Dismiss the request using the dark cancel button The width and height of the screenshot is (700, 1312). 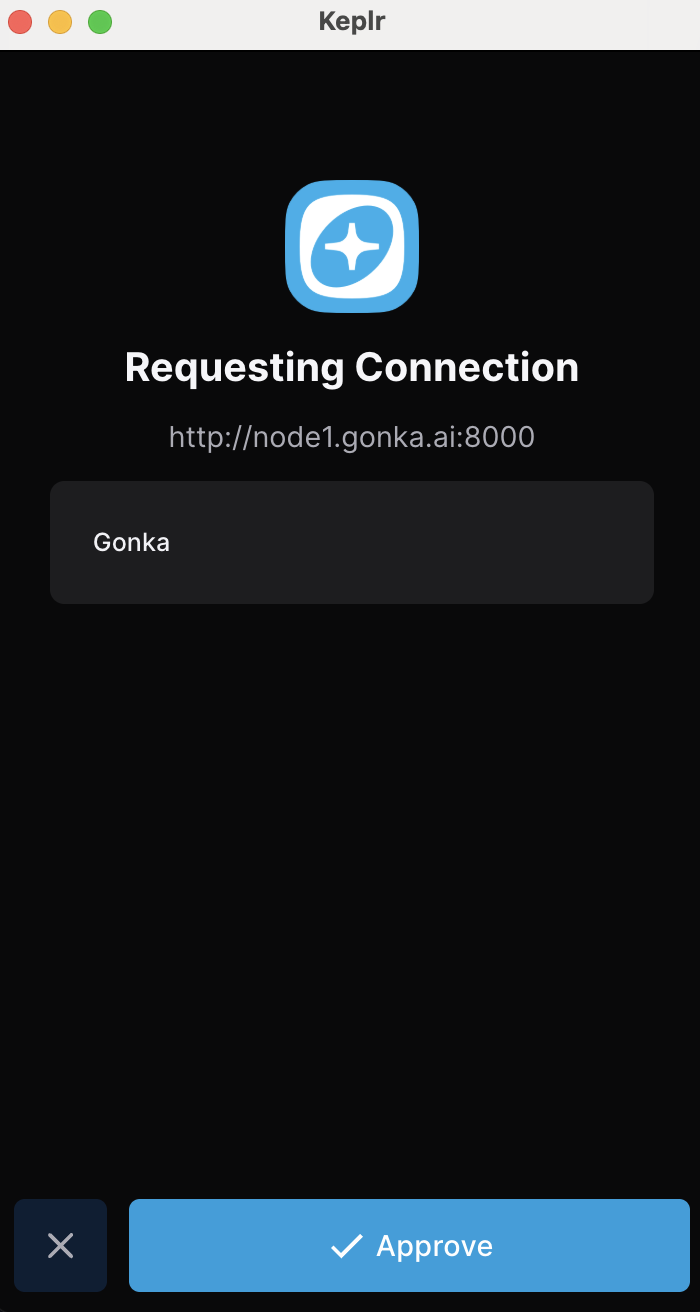[x=60, y=1245]
